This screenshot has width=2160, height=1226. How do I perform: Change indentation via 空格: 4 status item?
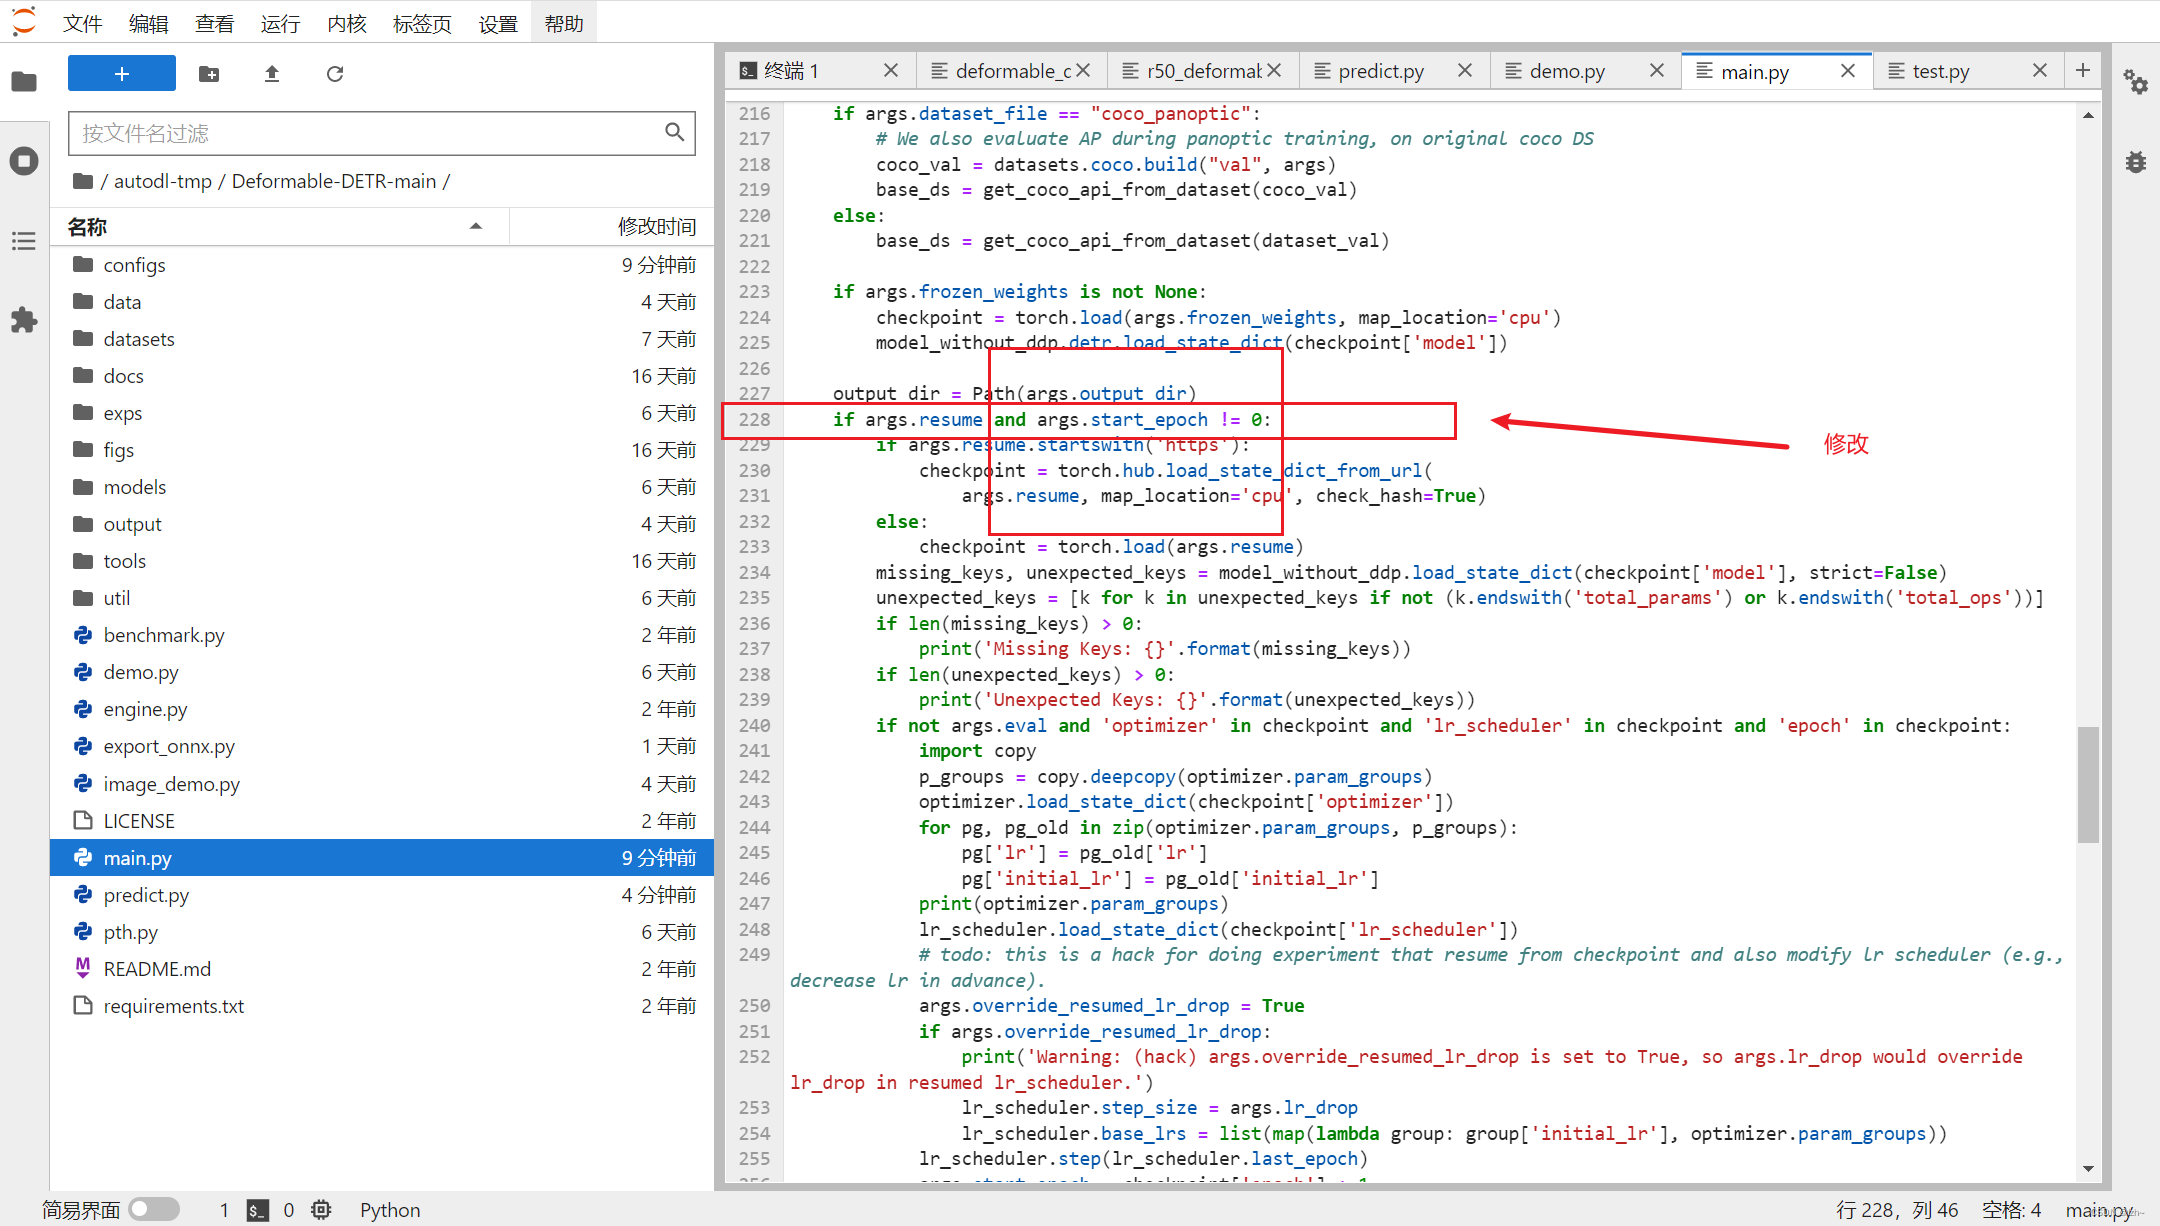(x=2012, y=1210)
